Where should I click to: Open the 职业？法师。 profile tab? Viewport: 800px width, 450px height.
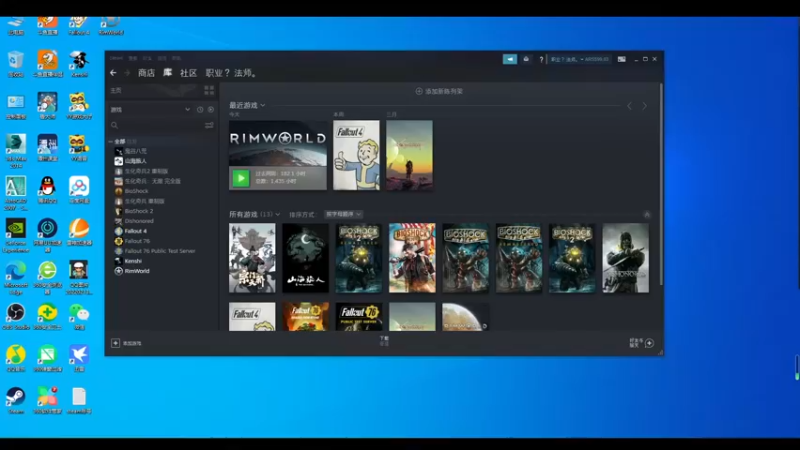coord(232,73)
